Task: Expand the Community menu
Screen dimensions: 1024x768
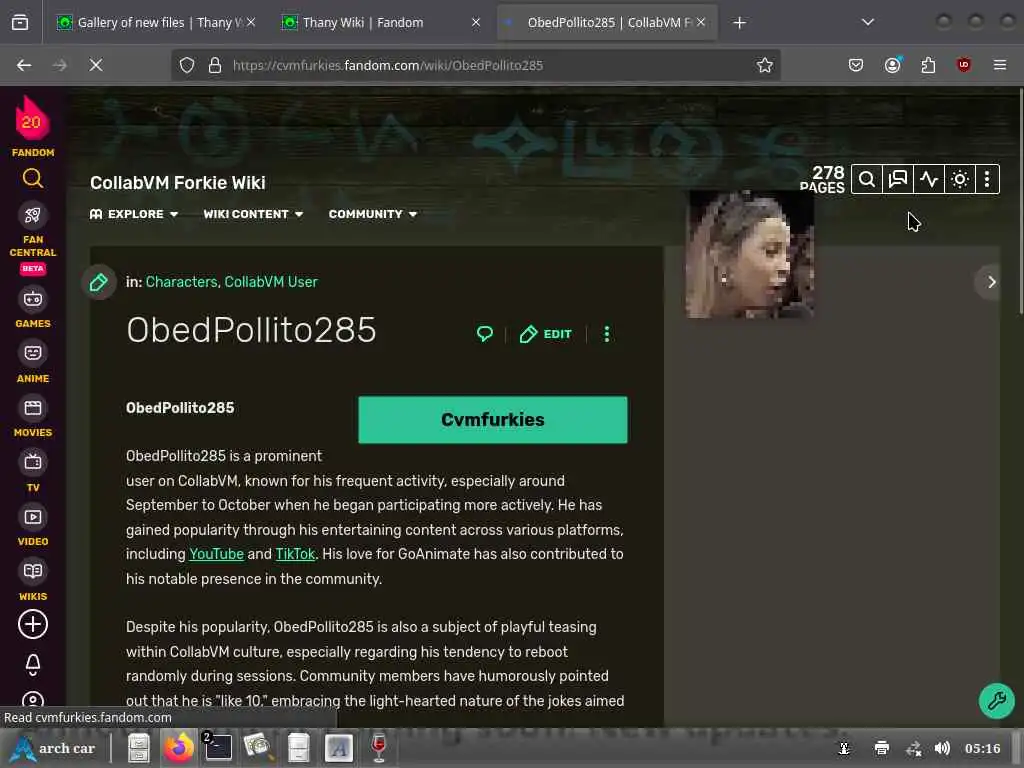Action: [372, 214]
